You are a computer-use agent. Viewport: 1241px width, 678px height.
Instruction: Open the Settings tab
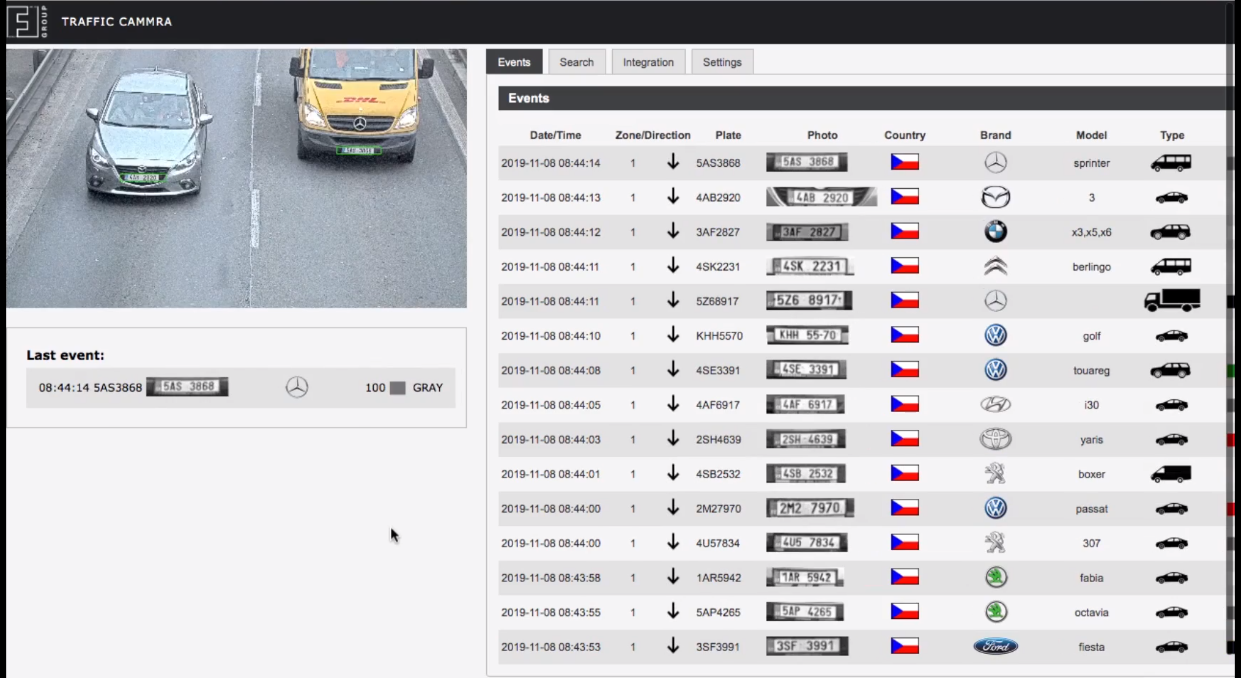(x=722, y=62)
